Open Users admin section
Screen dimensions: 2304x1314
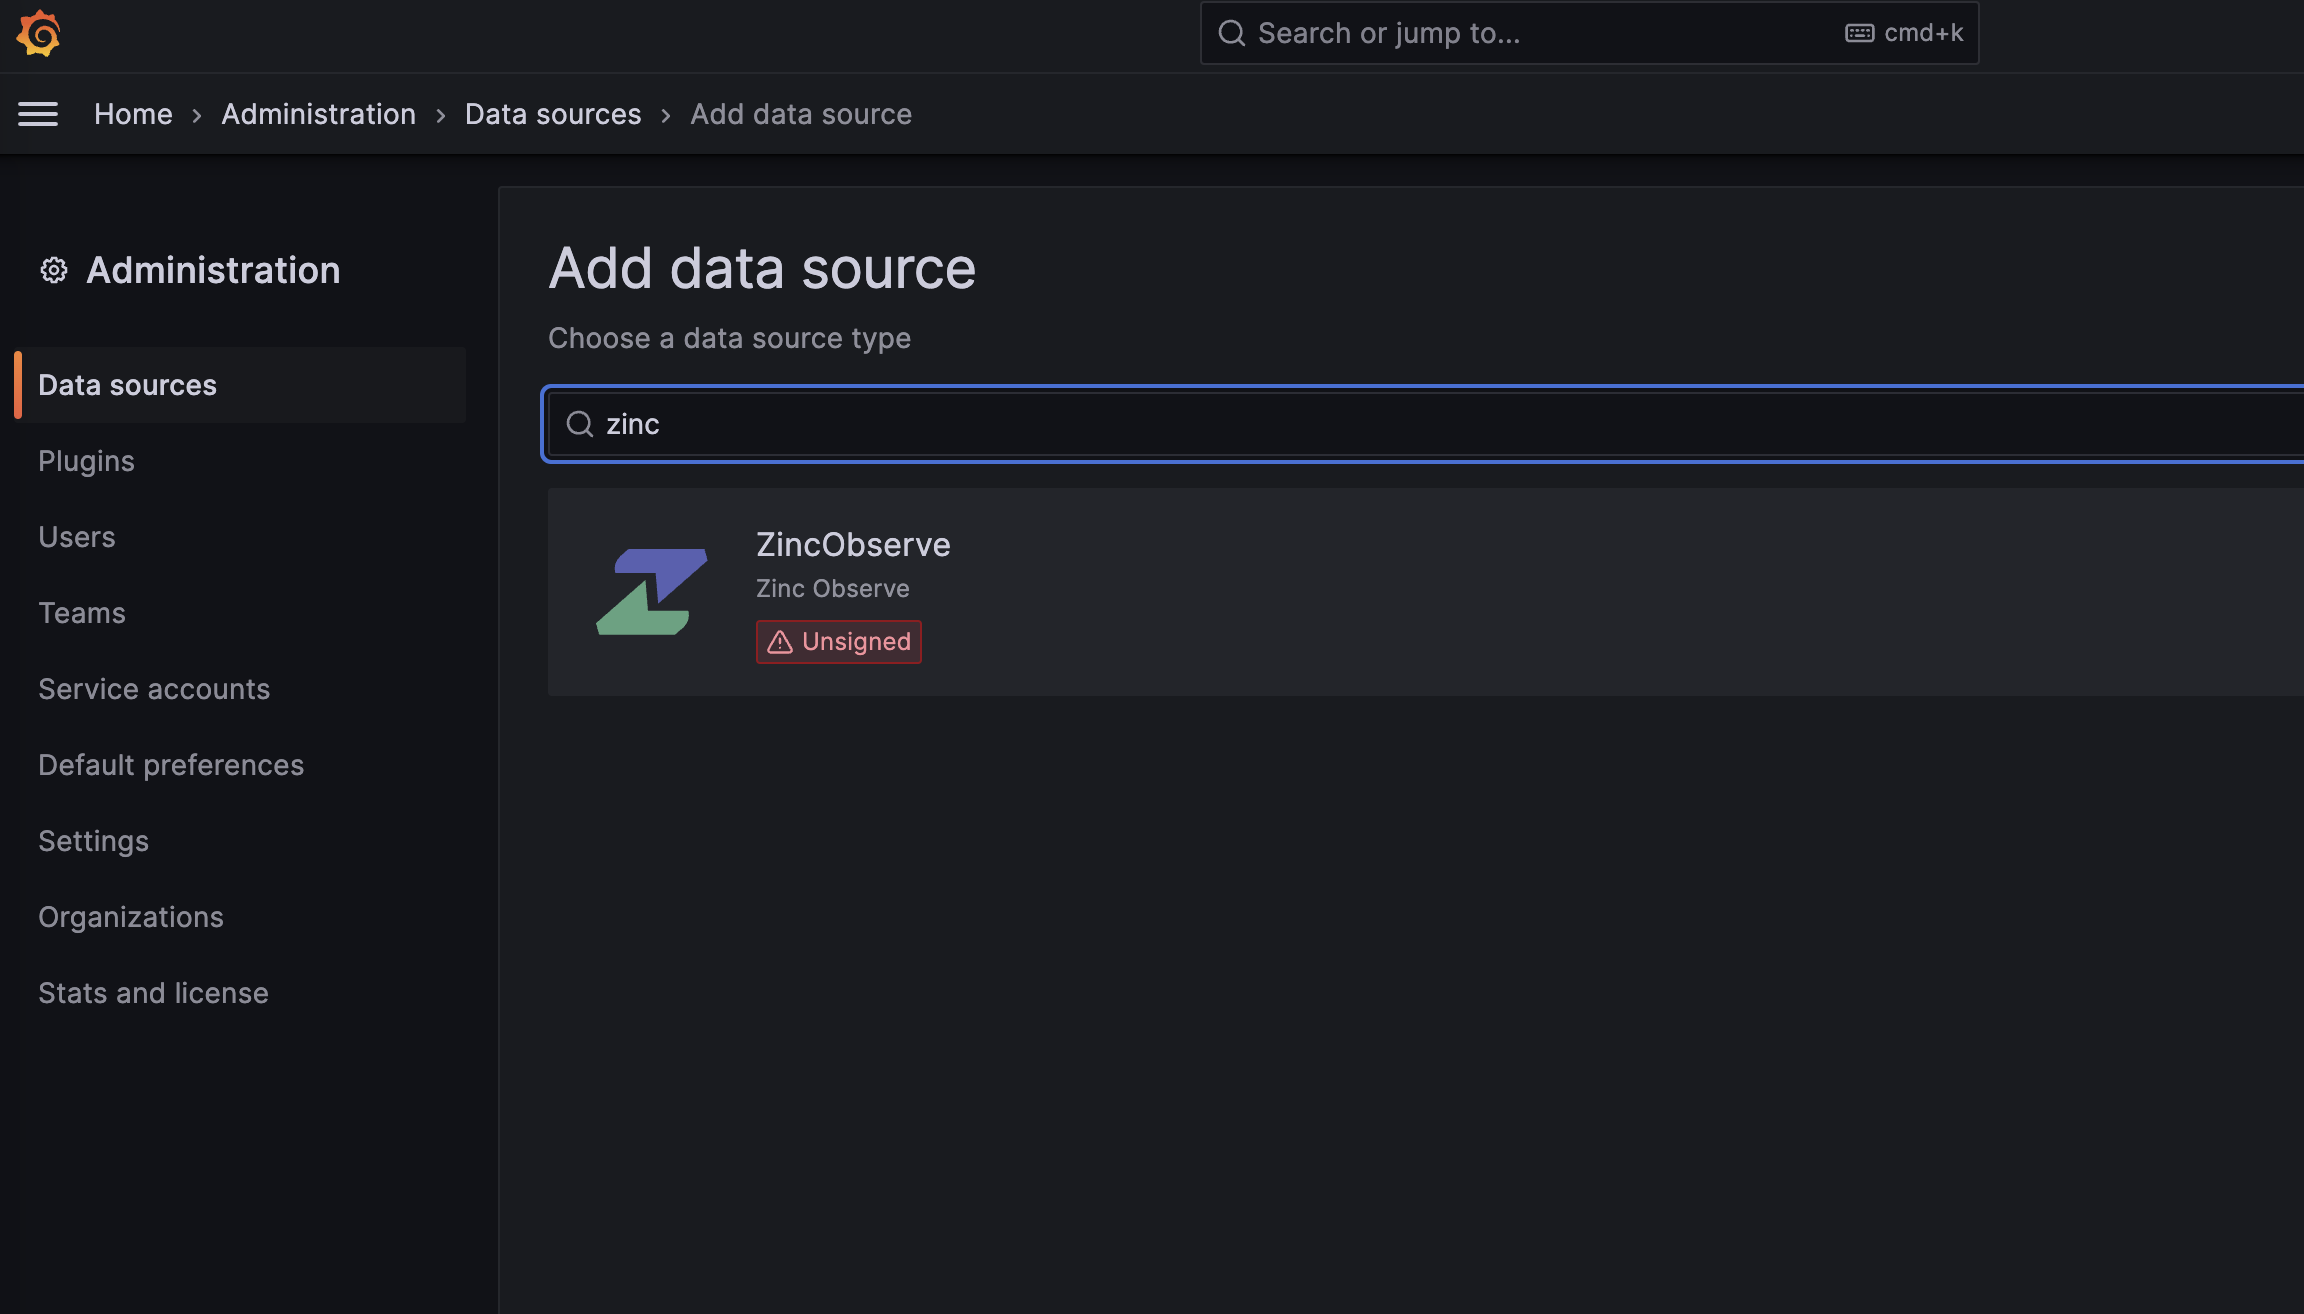coord(77,537)
